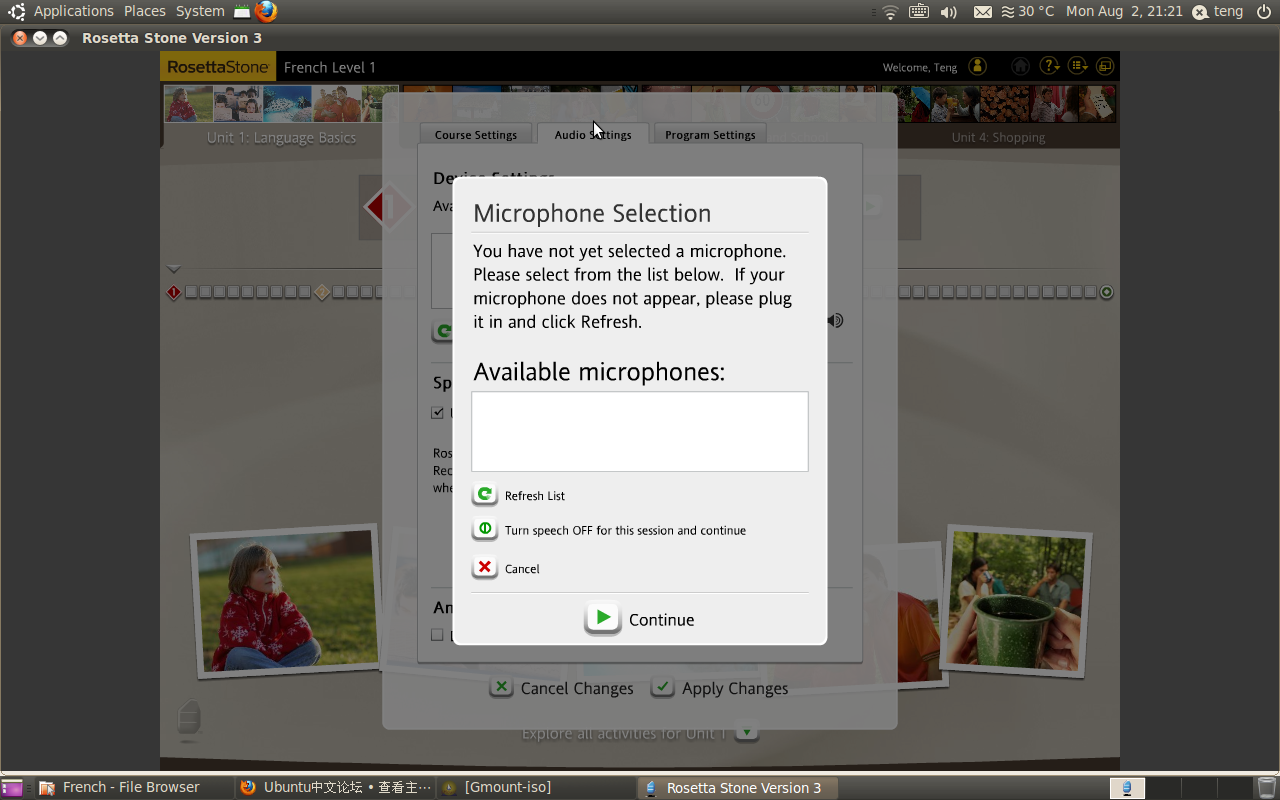Select the Available microphones list box

tap(640, 431)
